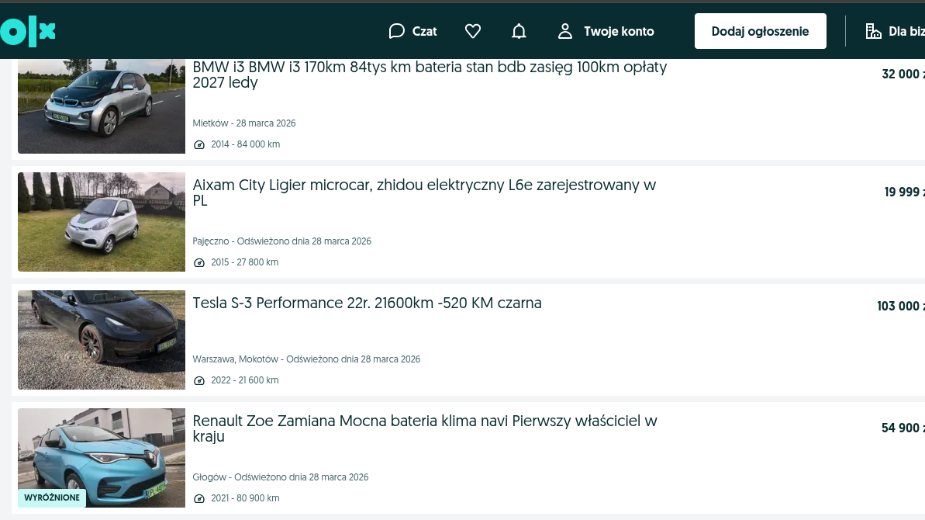Image resolution: width=925 pixels, height=520 pixels.
Task: Click the 2014 - 84 000 km text
Action: [245, 144]
